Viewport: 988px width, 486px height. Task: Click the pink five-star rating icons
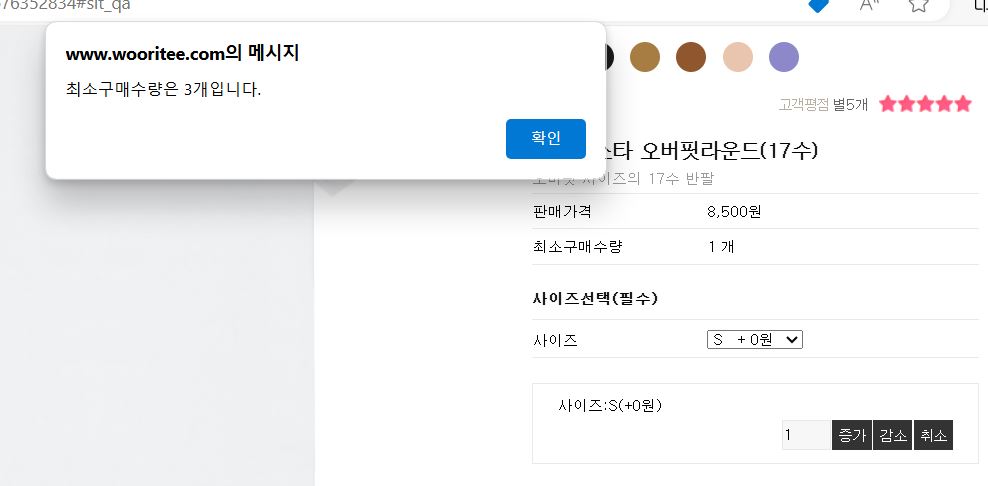[x=926, y=104]
